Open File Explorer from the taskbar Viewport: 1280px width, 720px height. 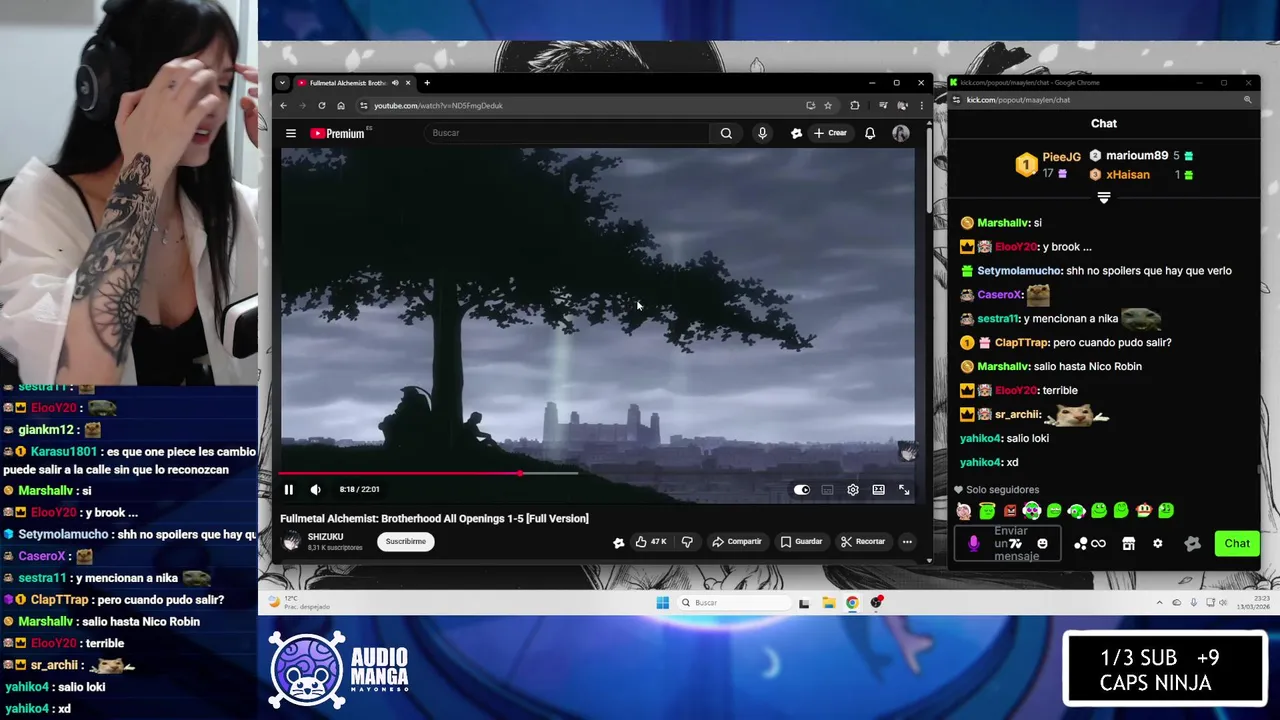point(829,602)
